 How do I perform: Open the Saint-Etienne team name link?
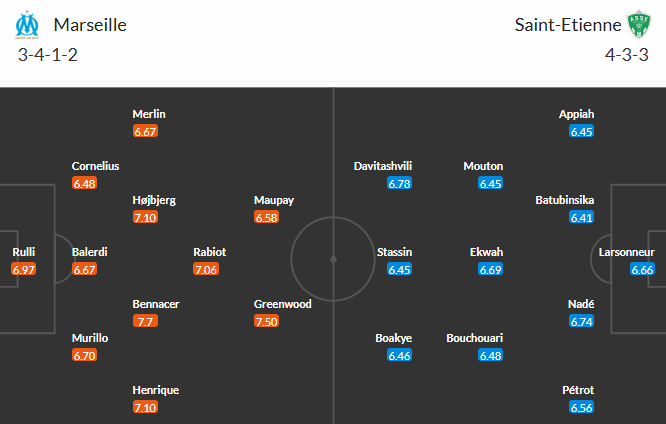coord(568,25)
